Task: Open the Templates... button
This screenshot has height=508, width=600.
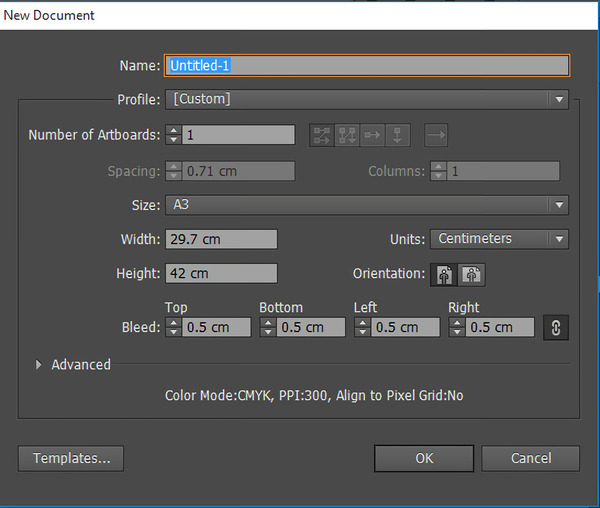Action: (x=70, y=458)
